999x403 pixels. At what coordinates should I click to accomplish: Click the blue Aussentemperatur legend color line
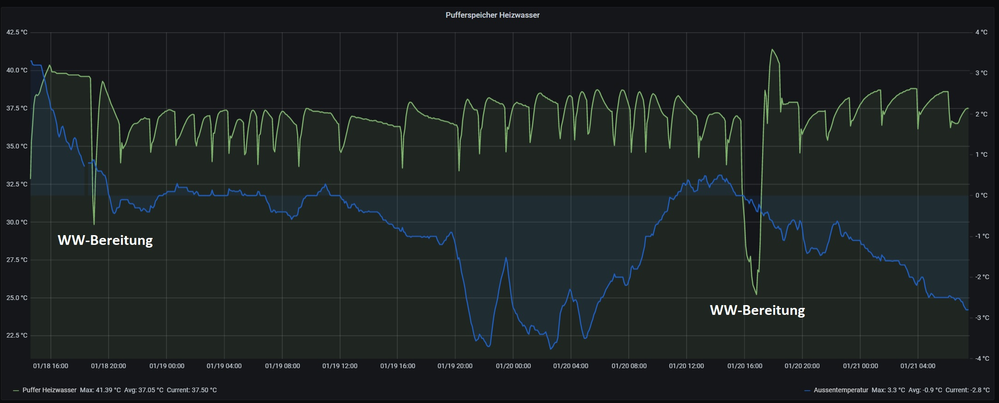pos(807,390)
